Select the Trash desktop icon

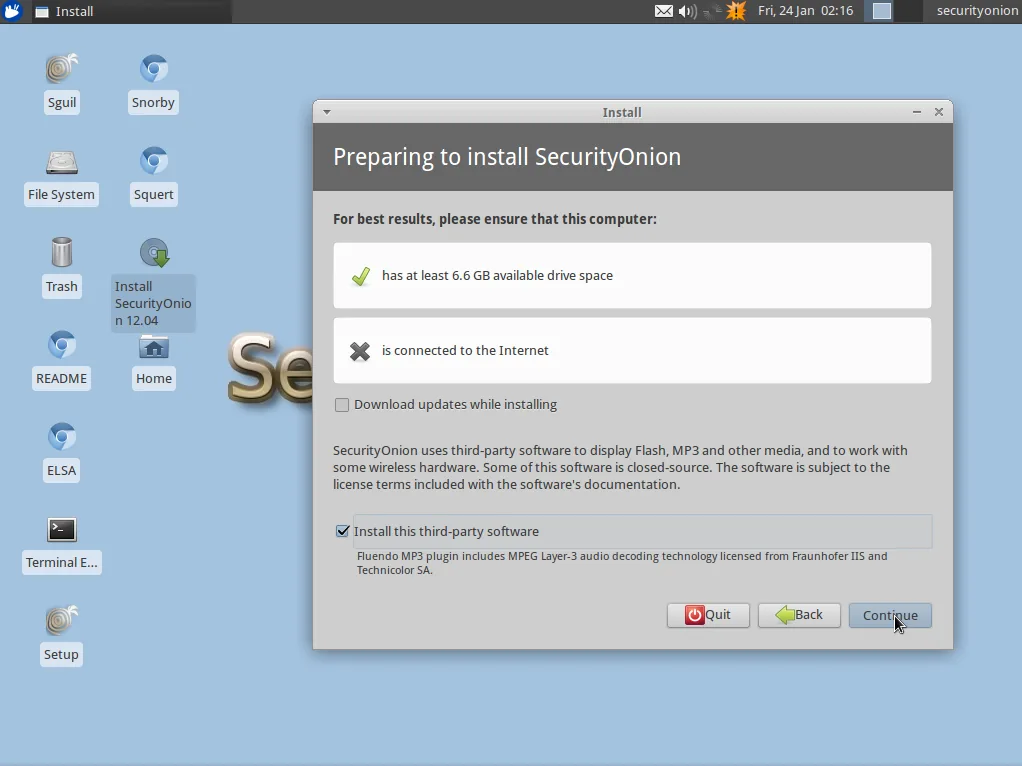pyautogui.click(x=61, y=267)
